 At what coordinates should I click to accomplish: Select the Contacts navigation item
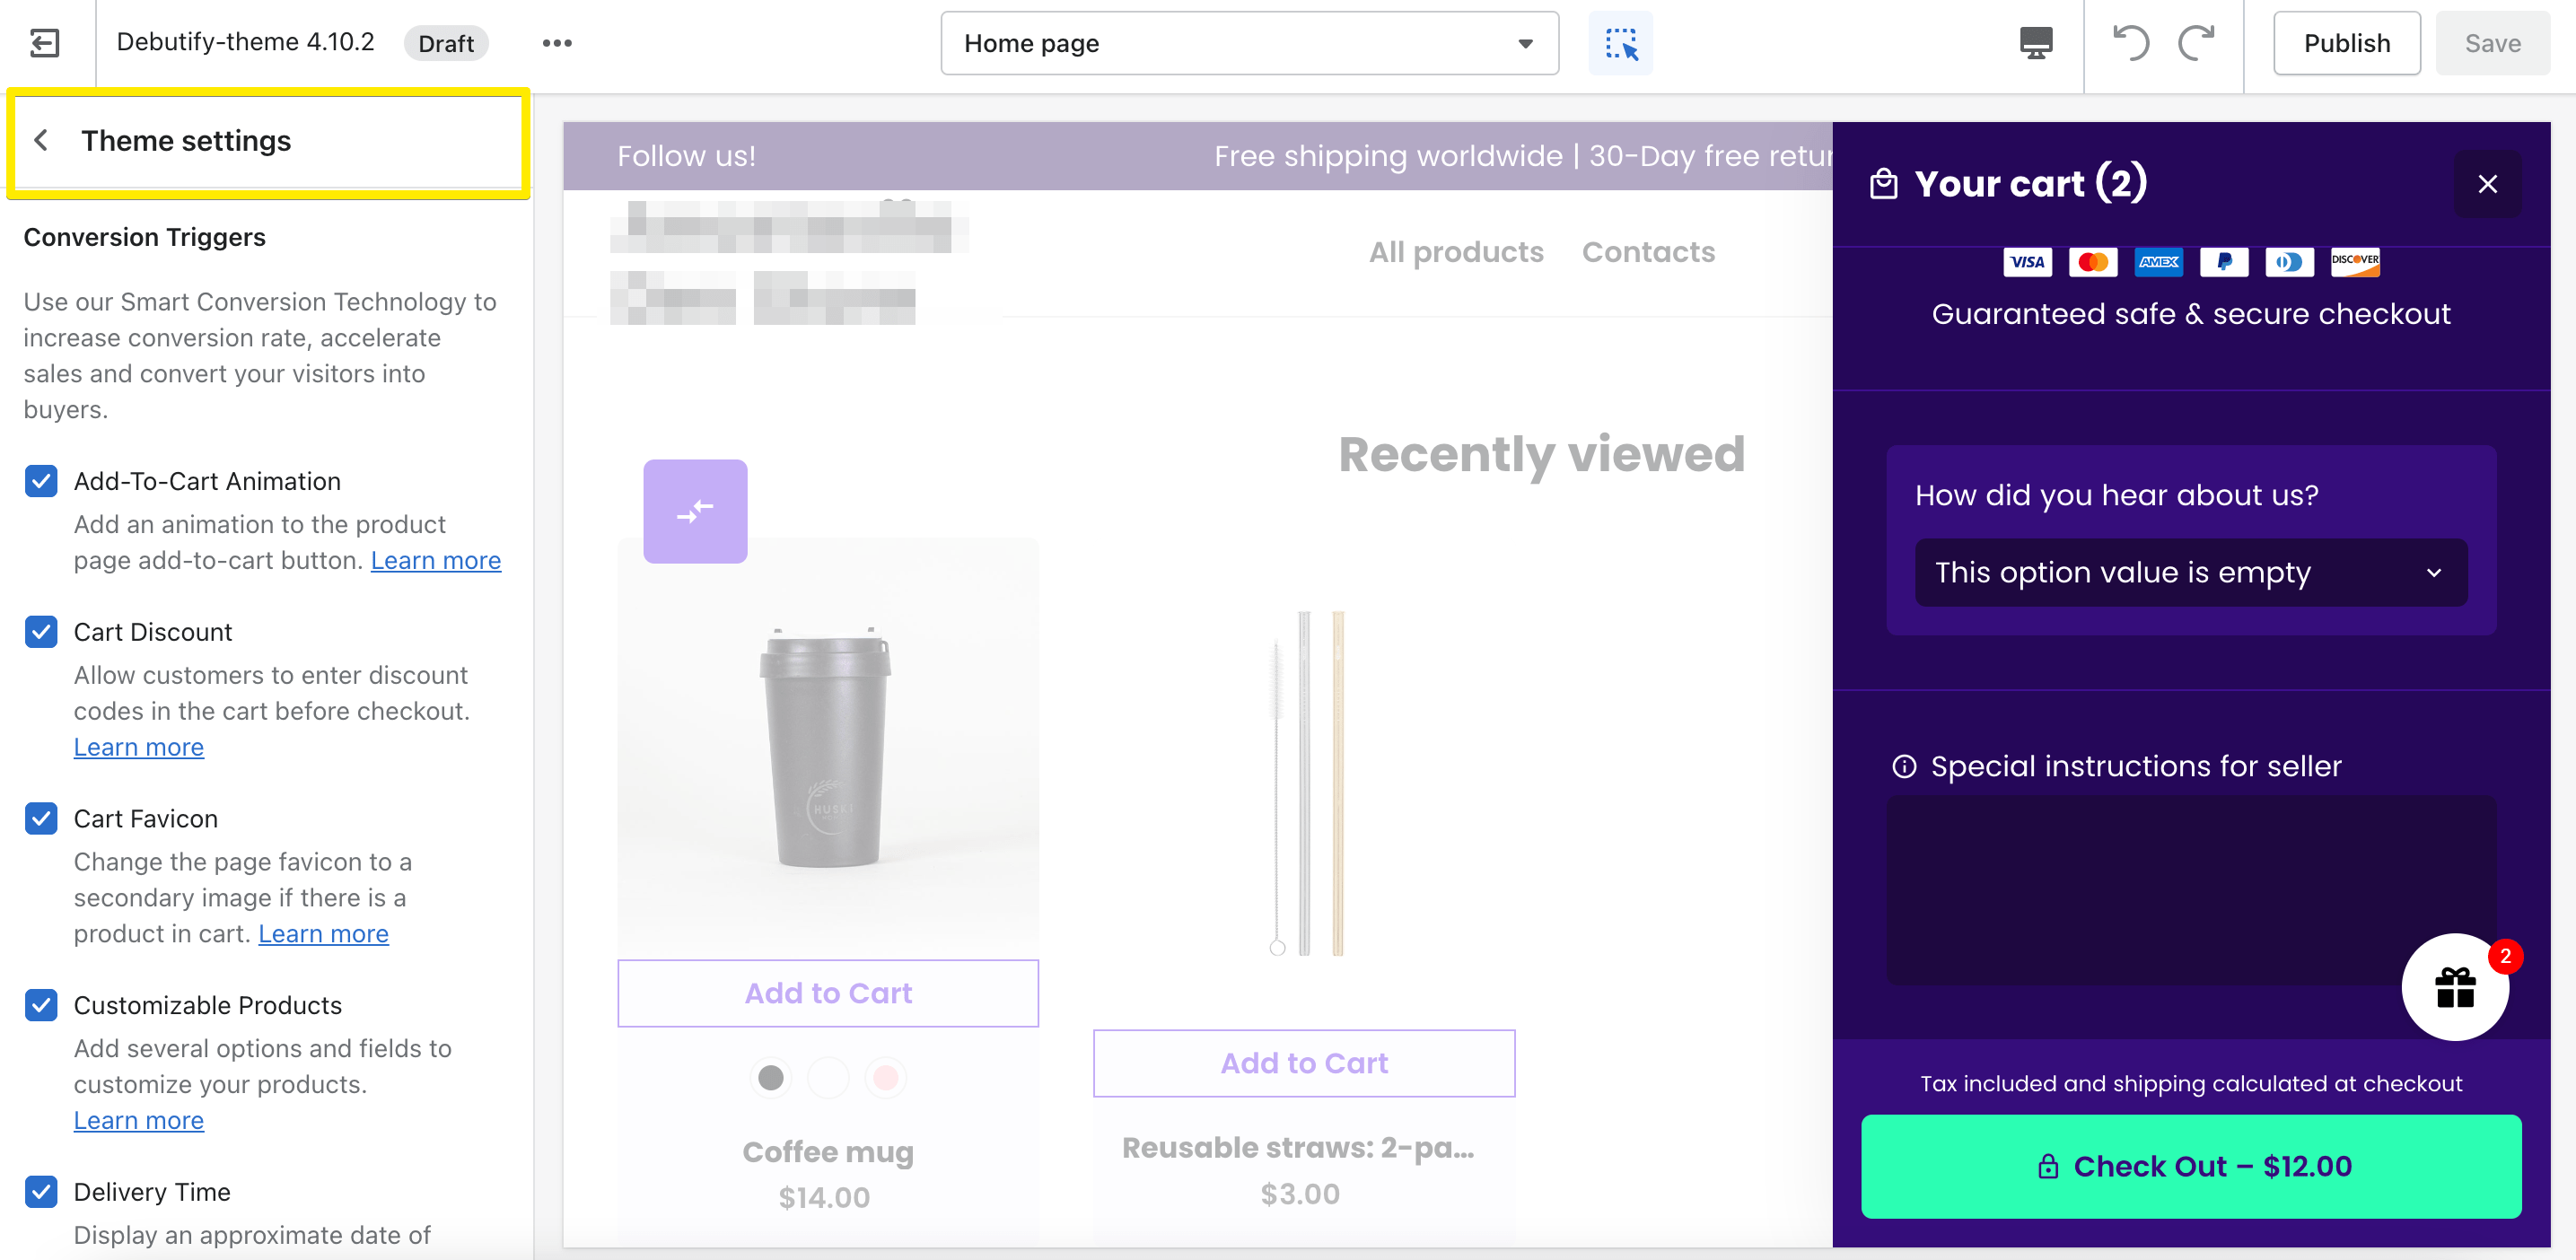1648,252
